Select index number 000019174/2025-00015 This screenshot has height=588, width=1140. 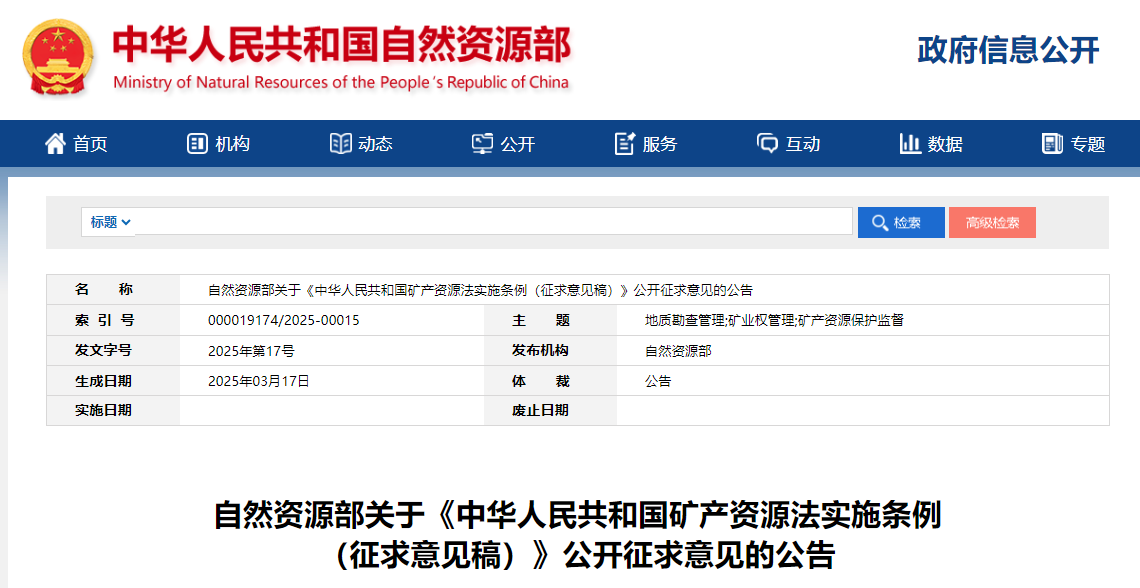pyautogui.click(x=284, y=321)
